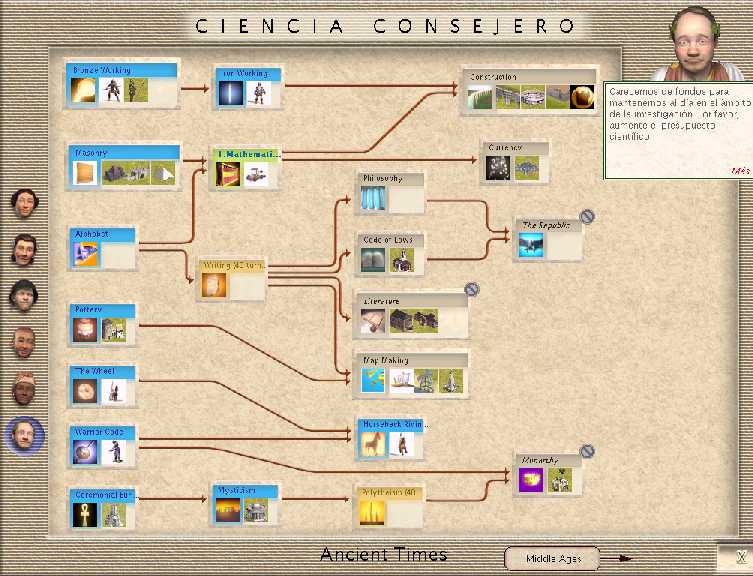Close the science advisor screen with X
This screenshot has height=576, width=753.
click(x=739, y=558)
